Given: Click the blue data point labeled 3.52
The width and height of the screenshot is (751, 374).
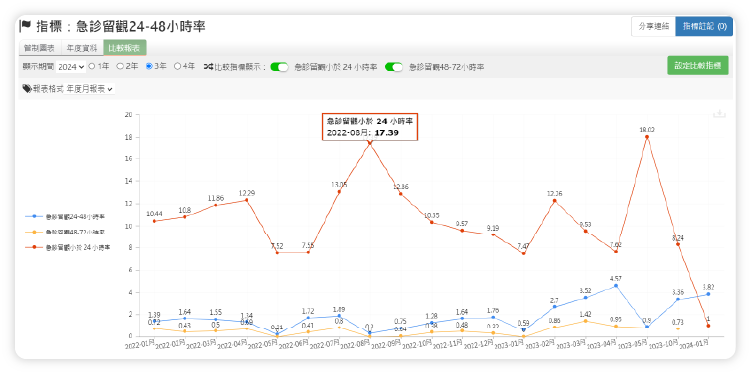Looking at the screenshot, I should [x=585, y=298].
